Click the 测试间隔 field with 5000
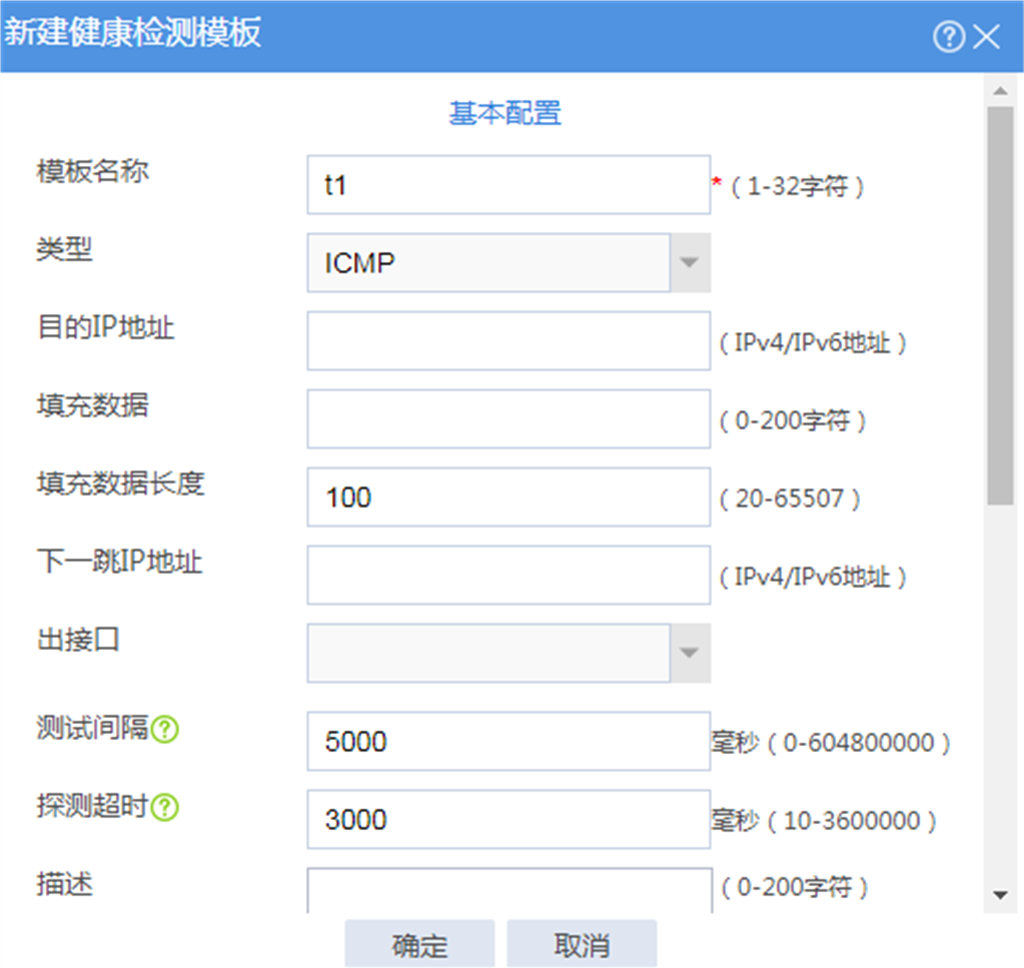 click(x=509, y=741)
